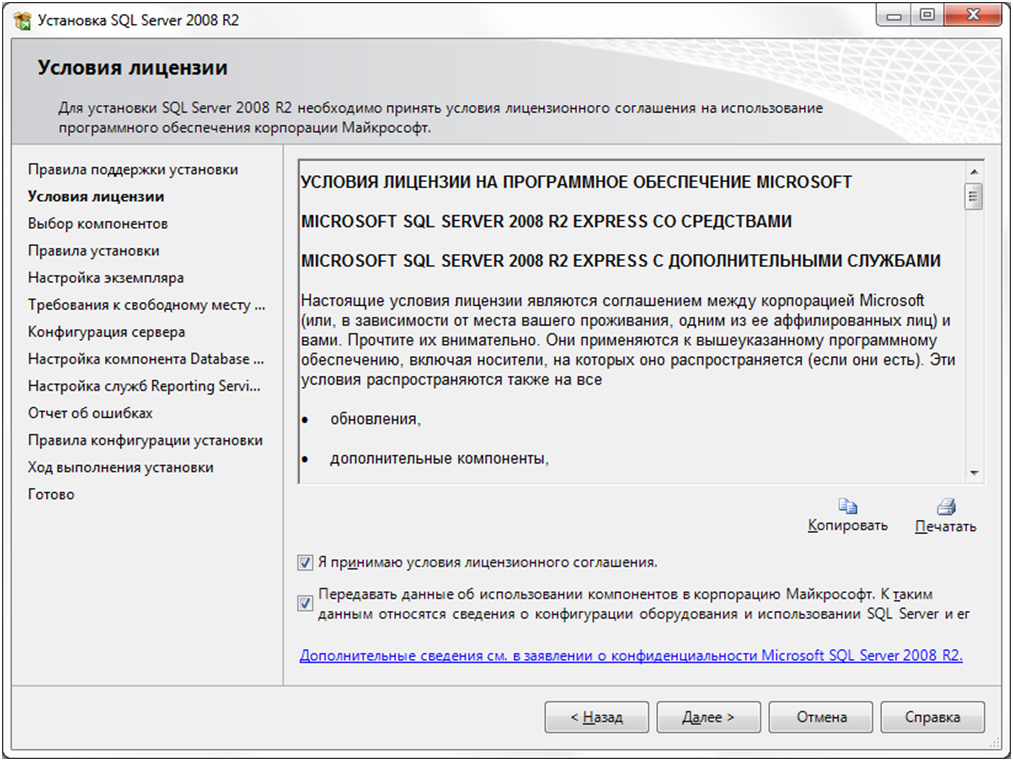Screen dimensions: 1013x761
Task: Maximize the setup window
Action: click(927, 15)
